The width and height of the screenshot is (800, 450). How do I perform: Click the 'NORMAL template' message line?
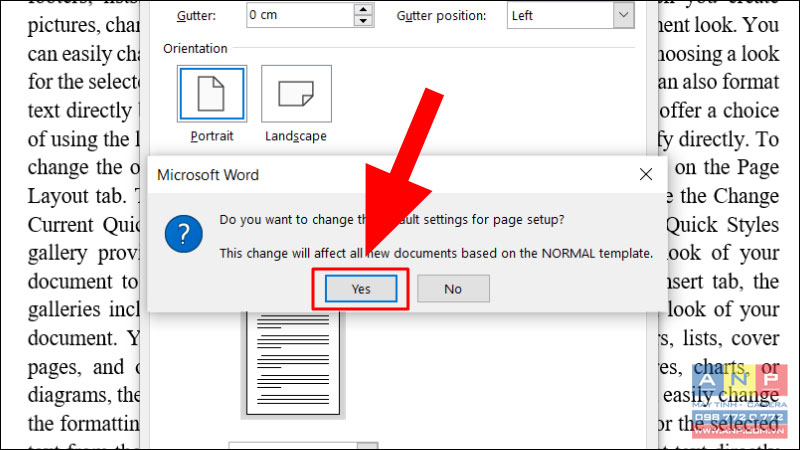coord(436,254)
